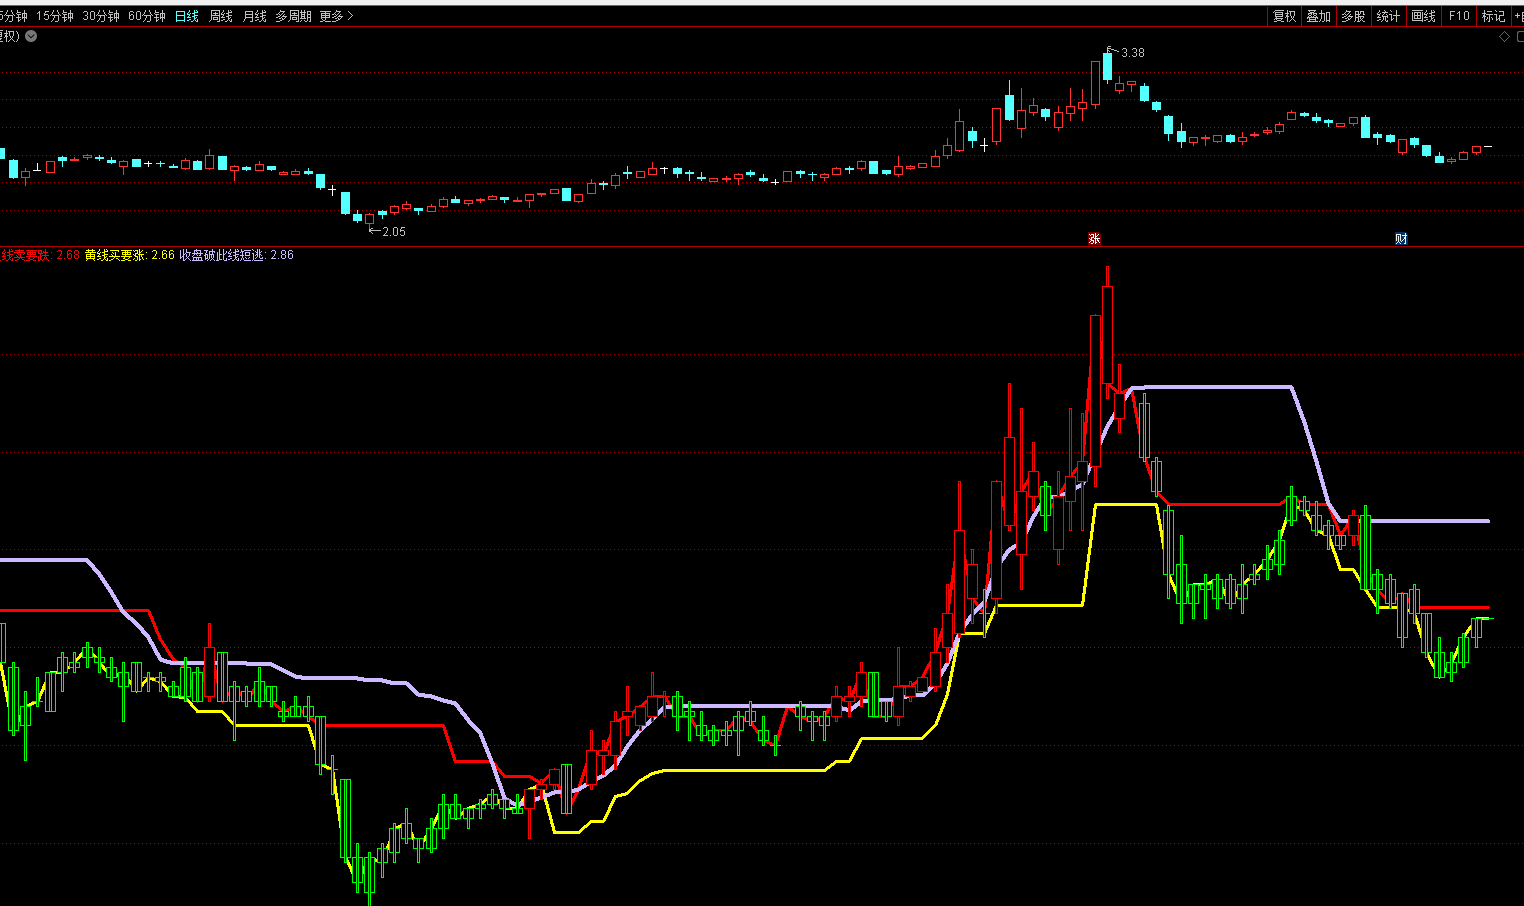Open the F10 company info
The height and width of the screenshot is (906, 1524).
point(1459,16)
